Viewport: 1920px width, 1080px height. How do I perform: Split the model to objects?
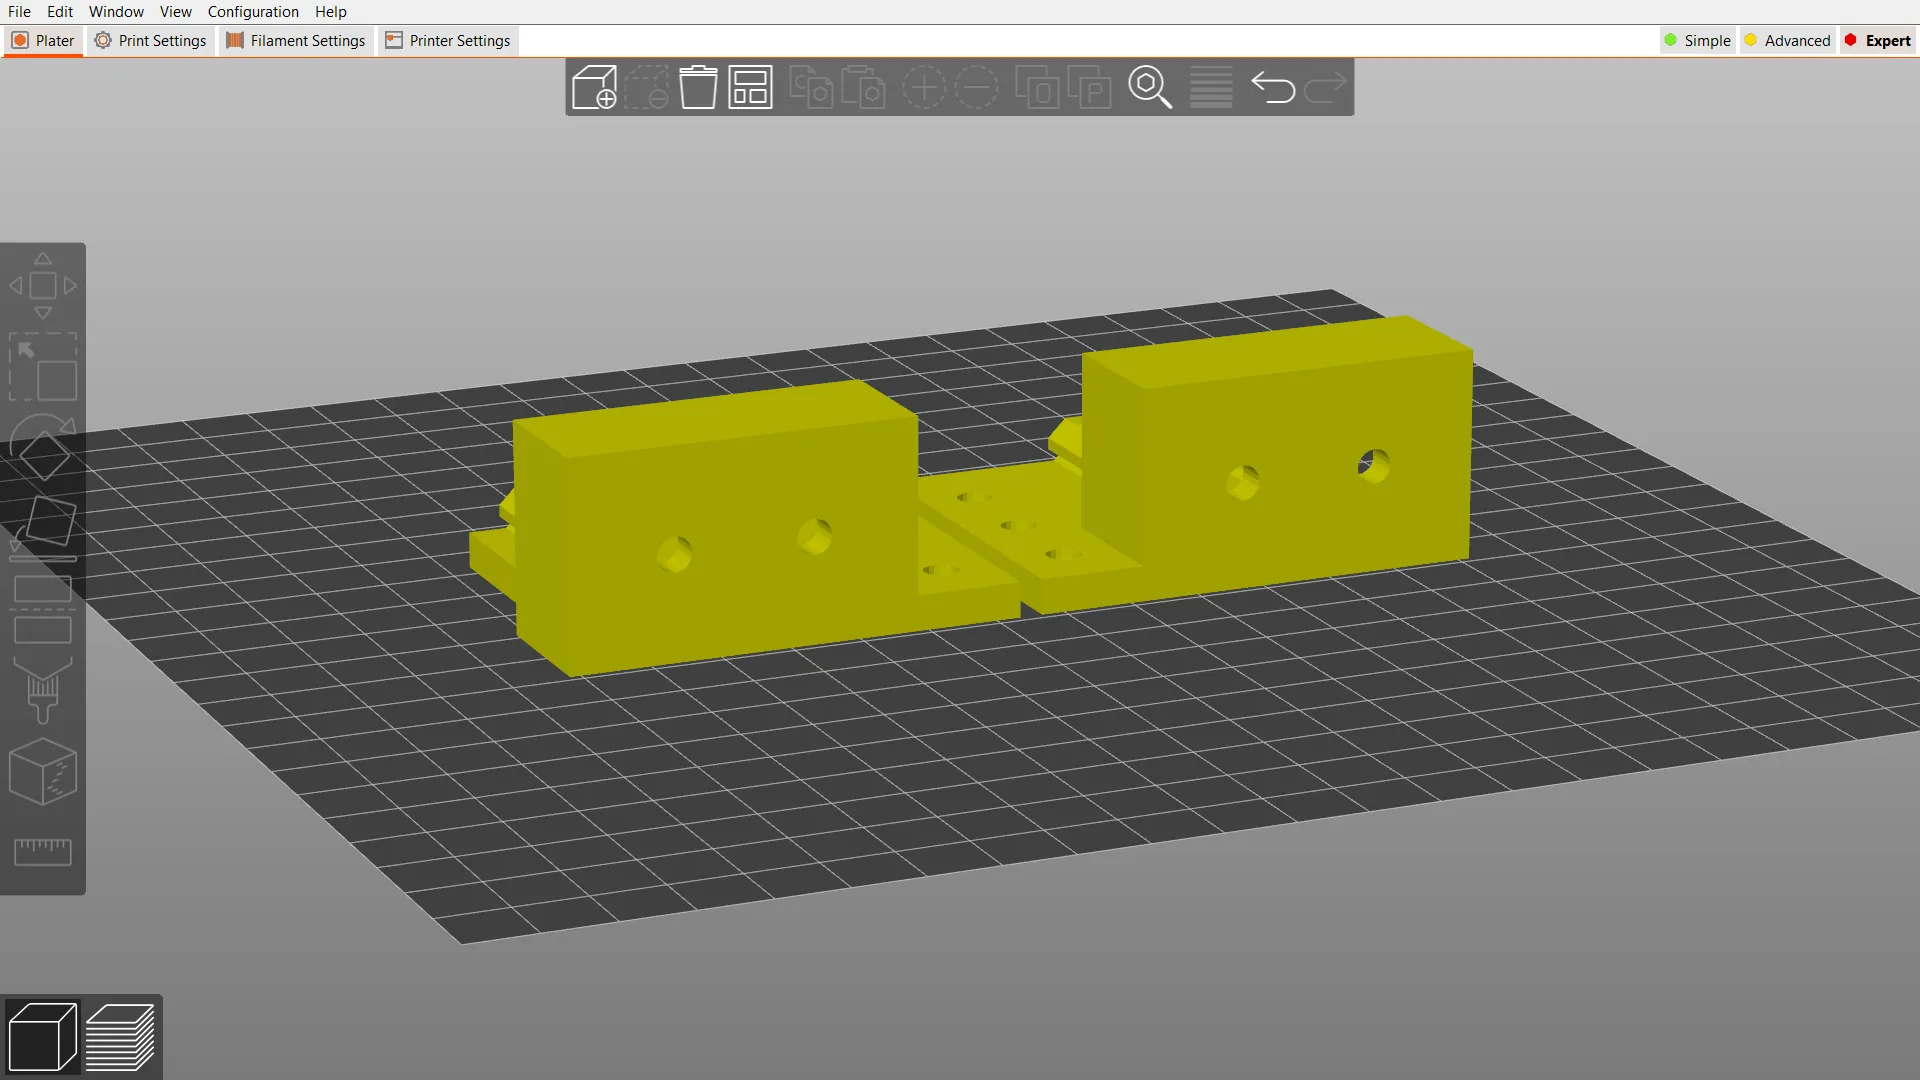coord(1038,88)
